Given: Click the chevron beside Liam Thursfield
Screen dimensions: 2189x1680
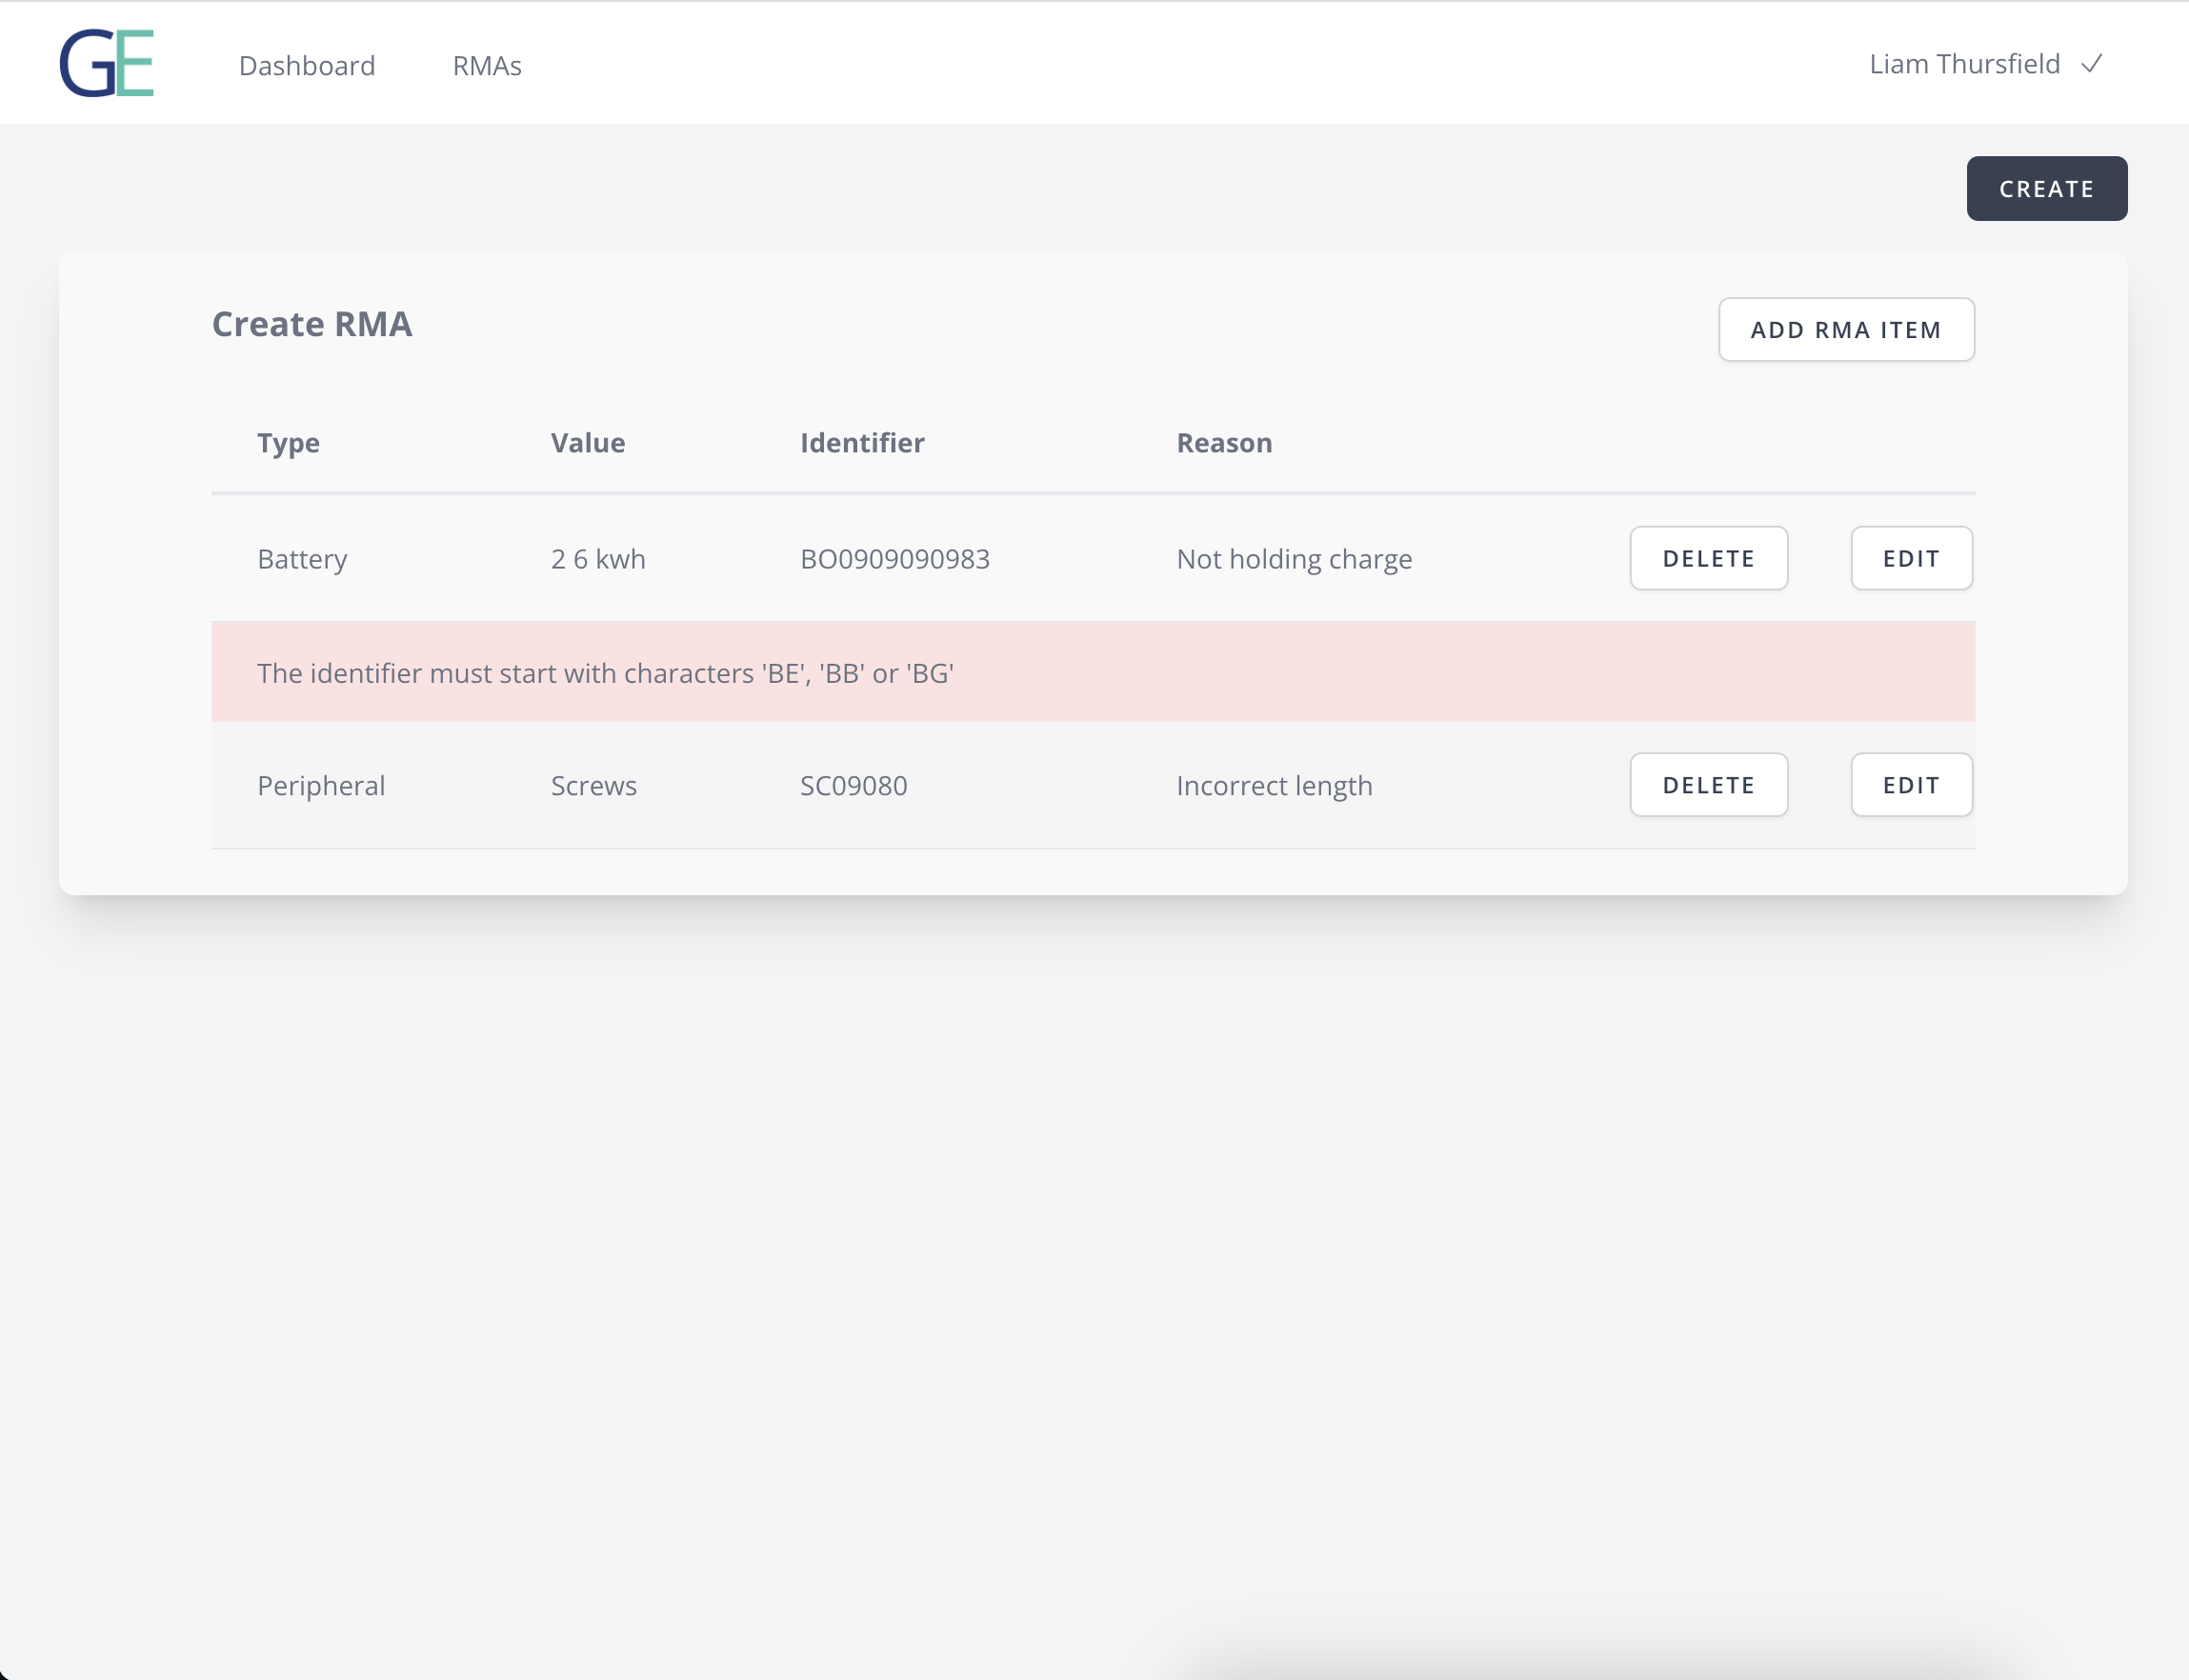Looking at the screenshot, I should [x=2091, y=64].
